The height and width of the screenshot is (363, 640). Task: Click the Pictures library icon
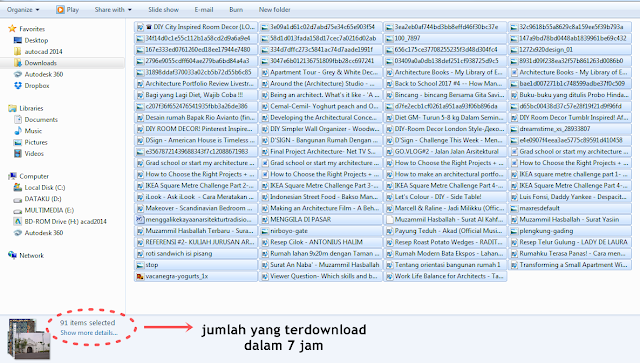(x=18, y=142)
